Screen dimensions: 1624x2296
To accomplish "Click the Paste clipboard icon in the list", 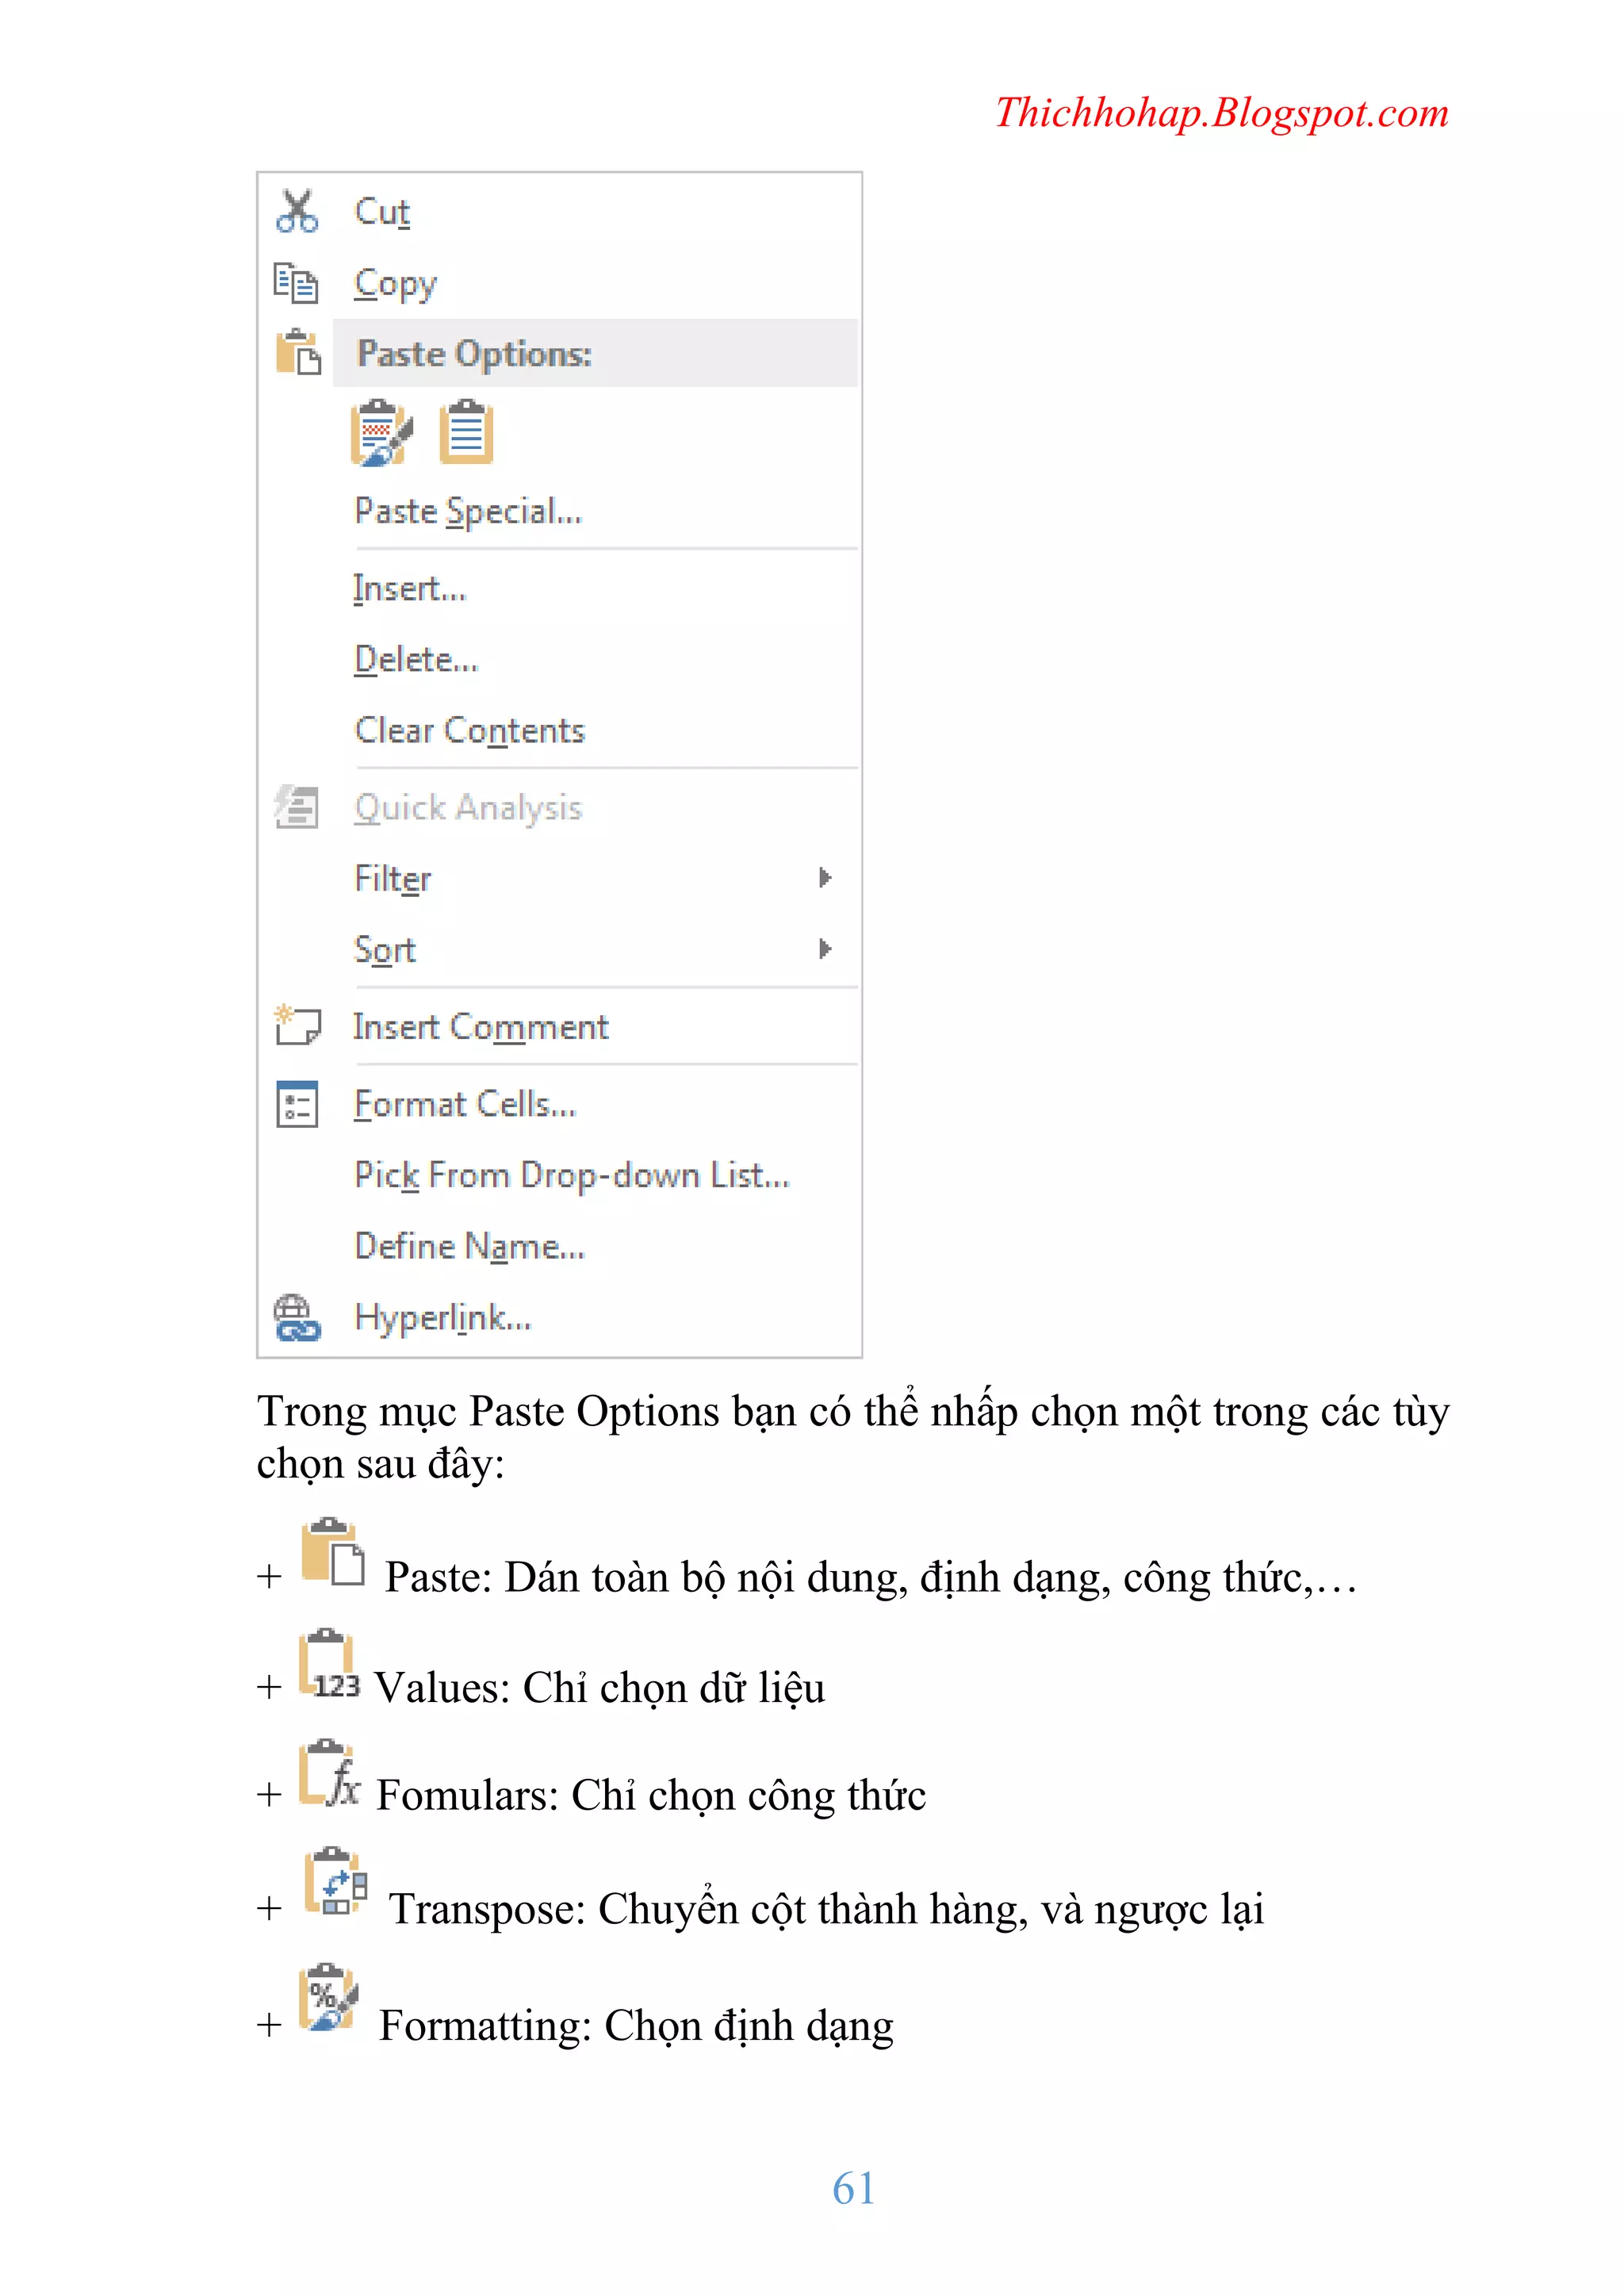I will click(x=332, y=1552).
